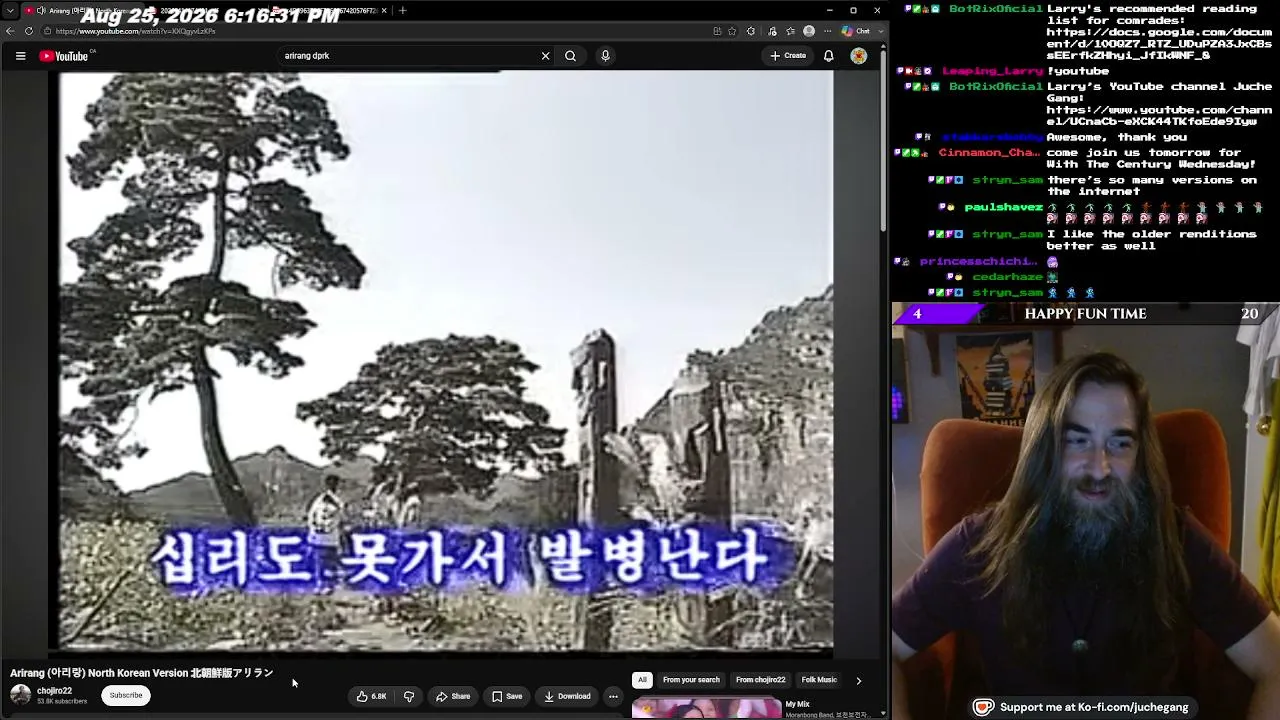Image resolution: width=1280 pixels, height=720 pixels.
Task: Go to the YouTube home logo
Action: coord(64,56)
